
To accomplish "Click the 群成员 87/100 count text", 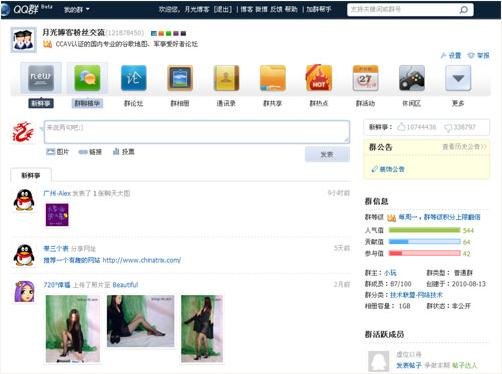I will point(388,284).
